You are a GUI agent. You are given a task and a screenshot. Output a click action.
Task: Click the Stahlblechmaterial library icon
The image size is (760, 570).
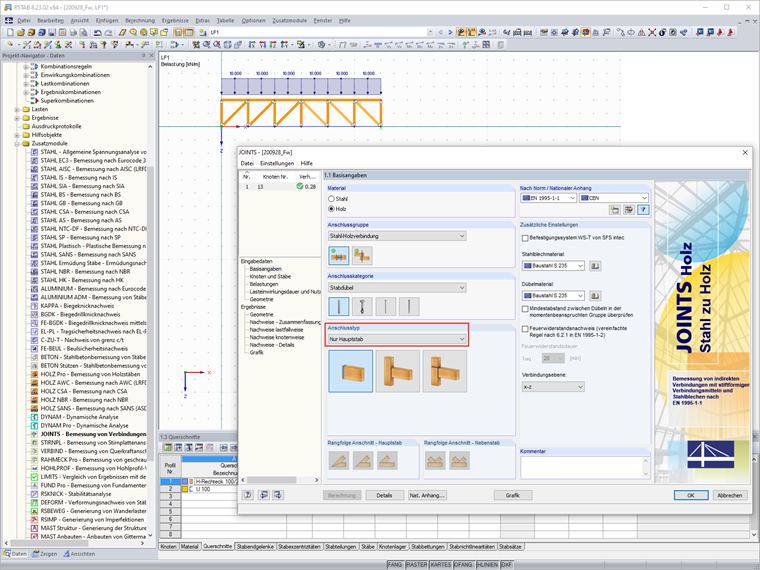(x=595, y=266)
